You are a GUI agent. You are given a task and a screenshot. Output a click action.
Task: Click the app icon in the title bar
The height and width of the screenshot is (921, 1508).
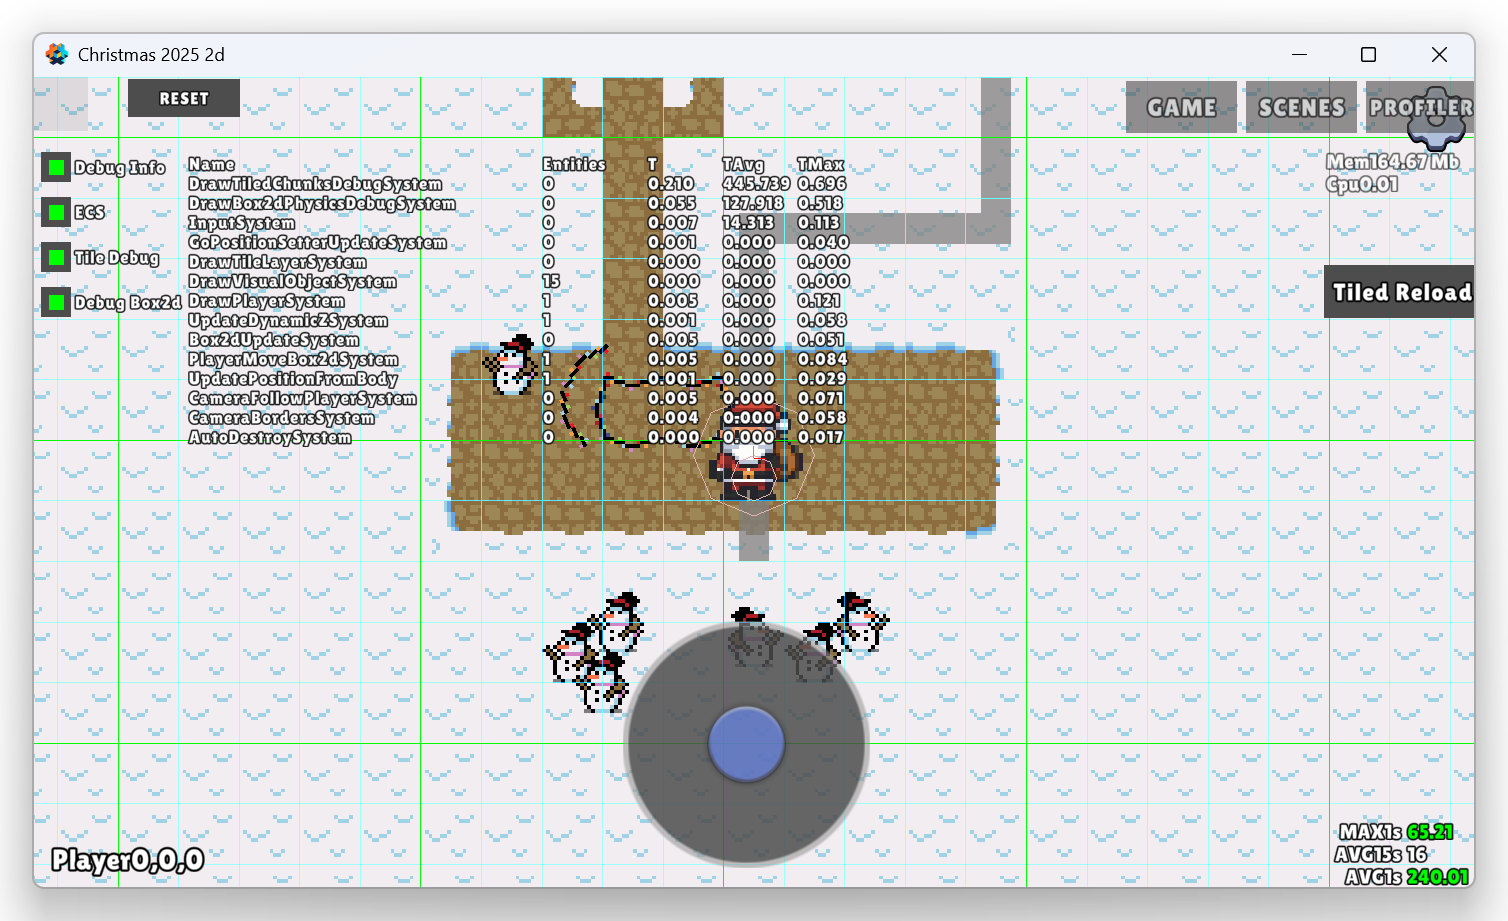pyautogui.click(x=57, y=54)
